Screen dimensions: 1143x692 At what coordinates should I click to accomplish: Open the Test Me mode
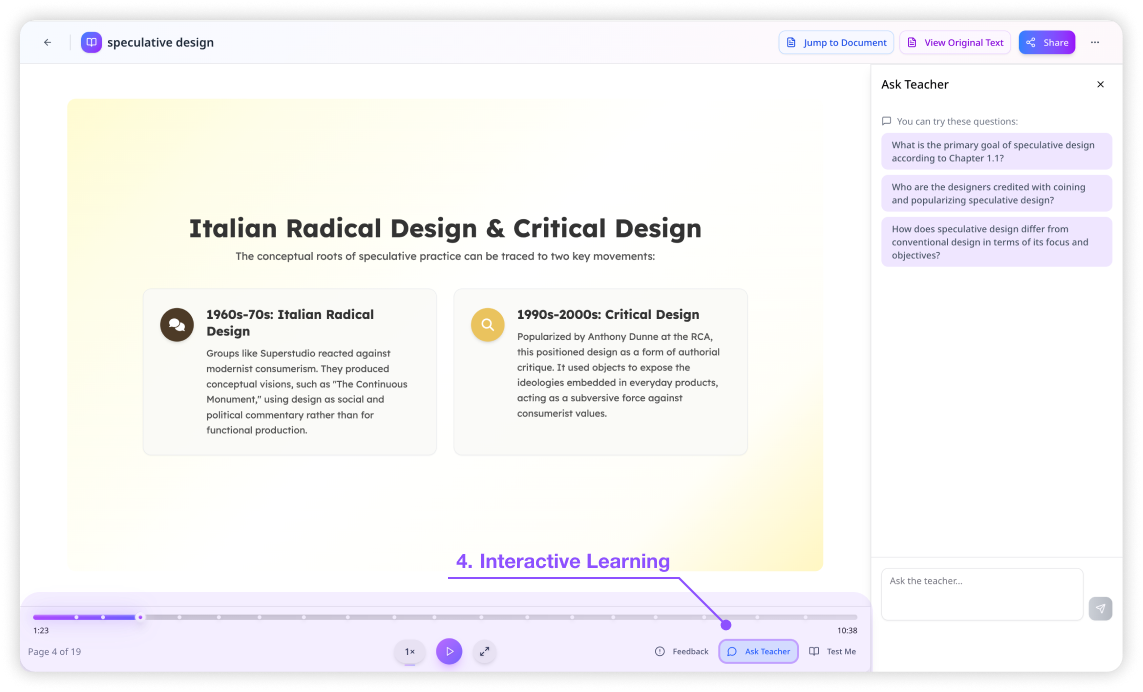832,652
